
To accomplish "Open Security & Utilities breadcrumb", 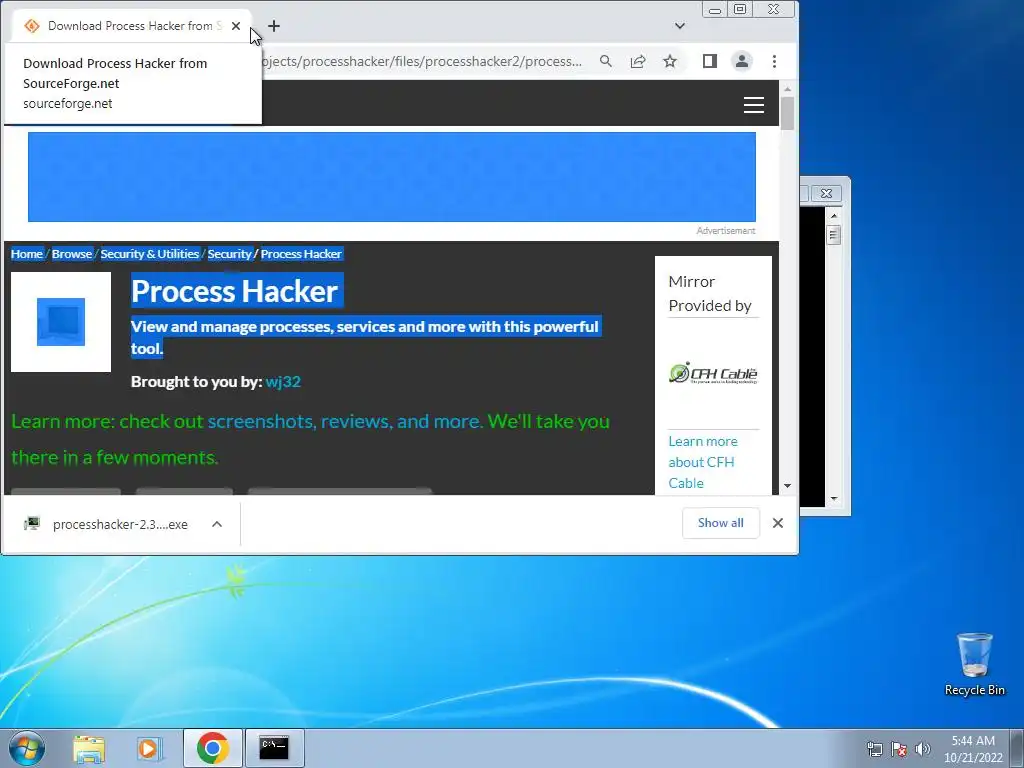I will [x=150, y=254].
